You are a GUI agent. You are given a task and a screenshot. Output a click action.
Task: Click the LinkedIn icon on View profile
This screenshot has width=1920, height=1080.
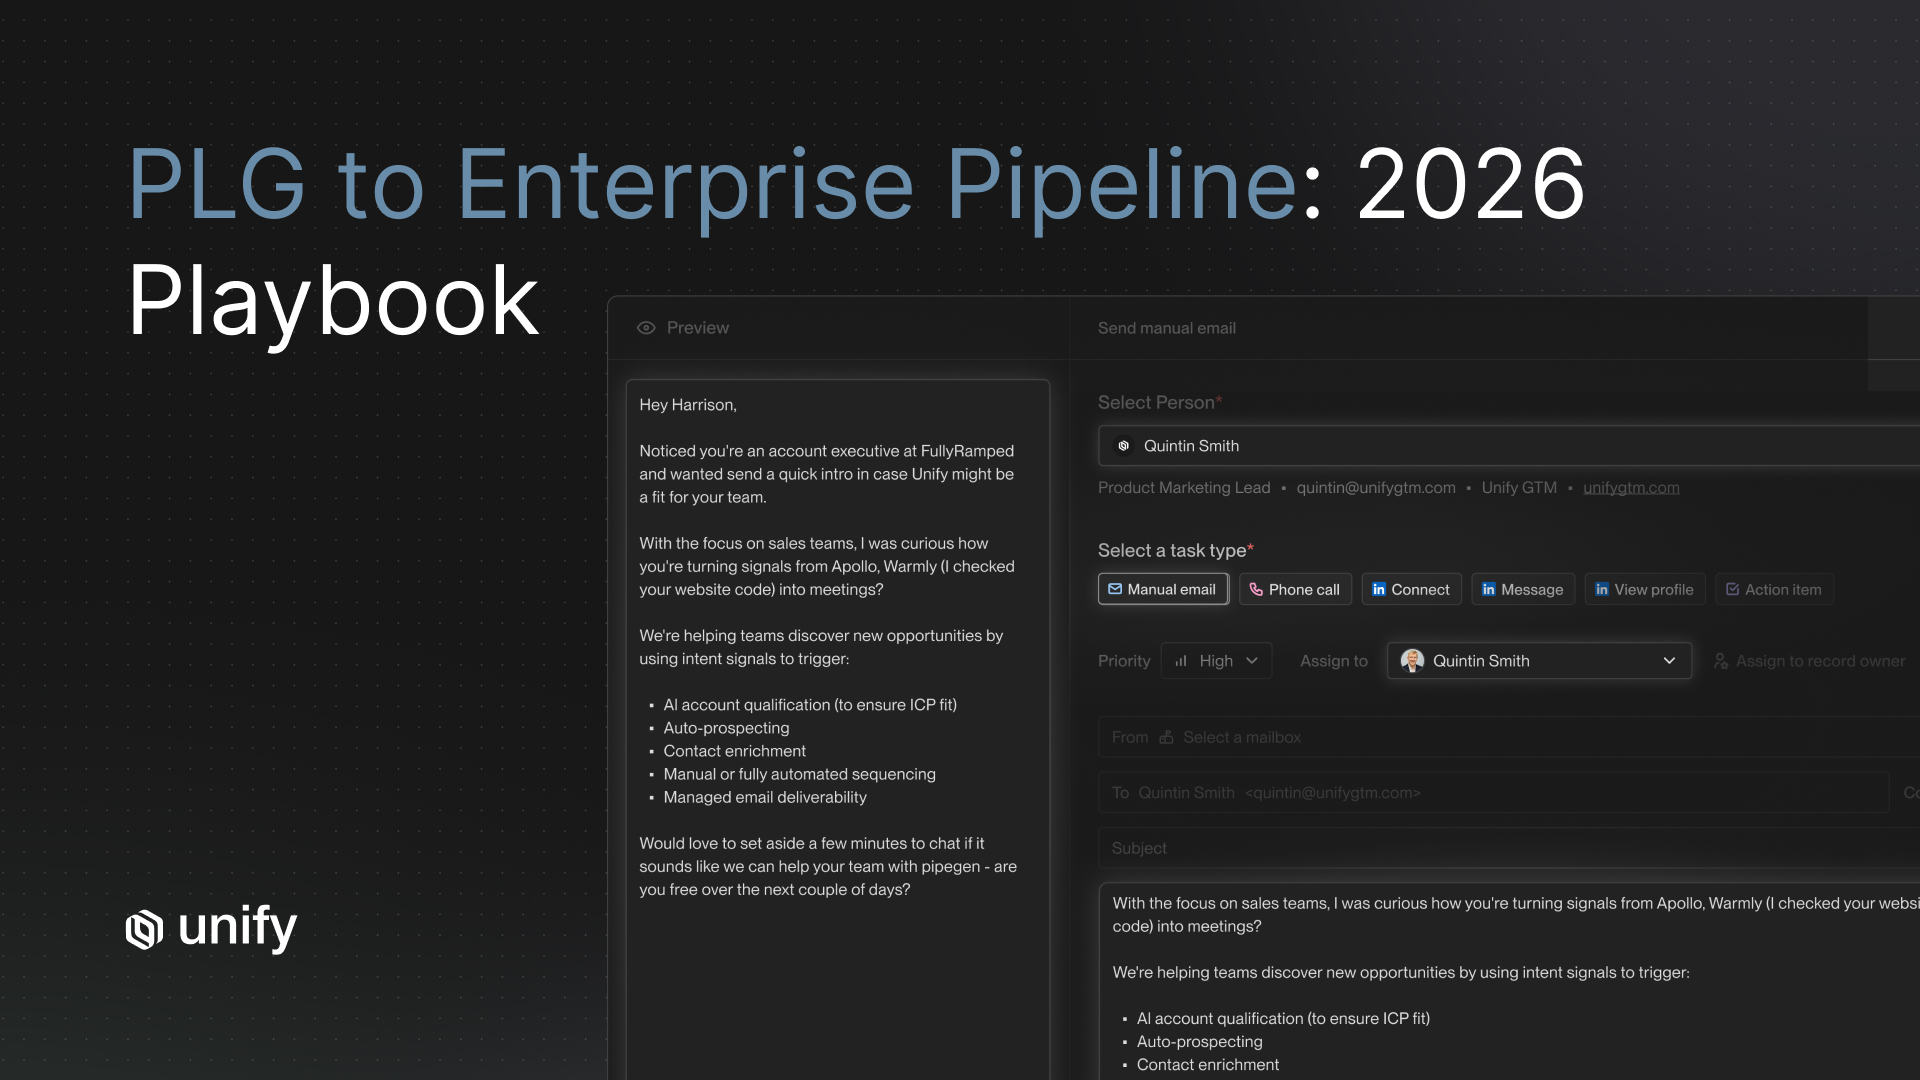pos(1601,590)
